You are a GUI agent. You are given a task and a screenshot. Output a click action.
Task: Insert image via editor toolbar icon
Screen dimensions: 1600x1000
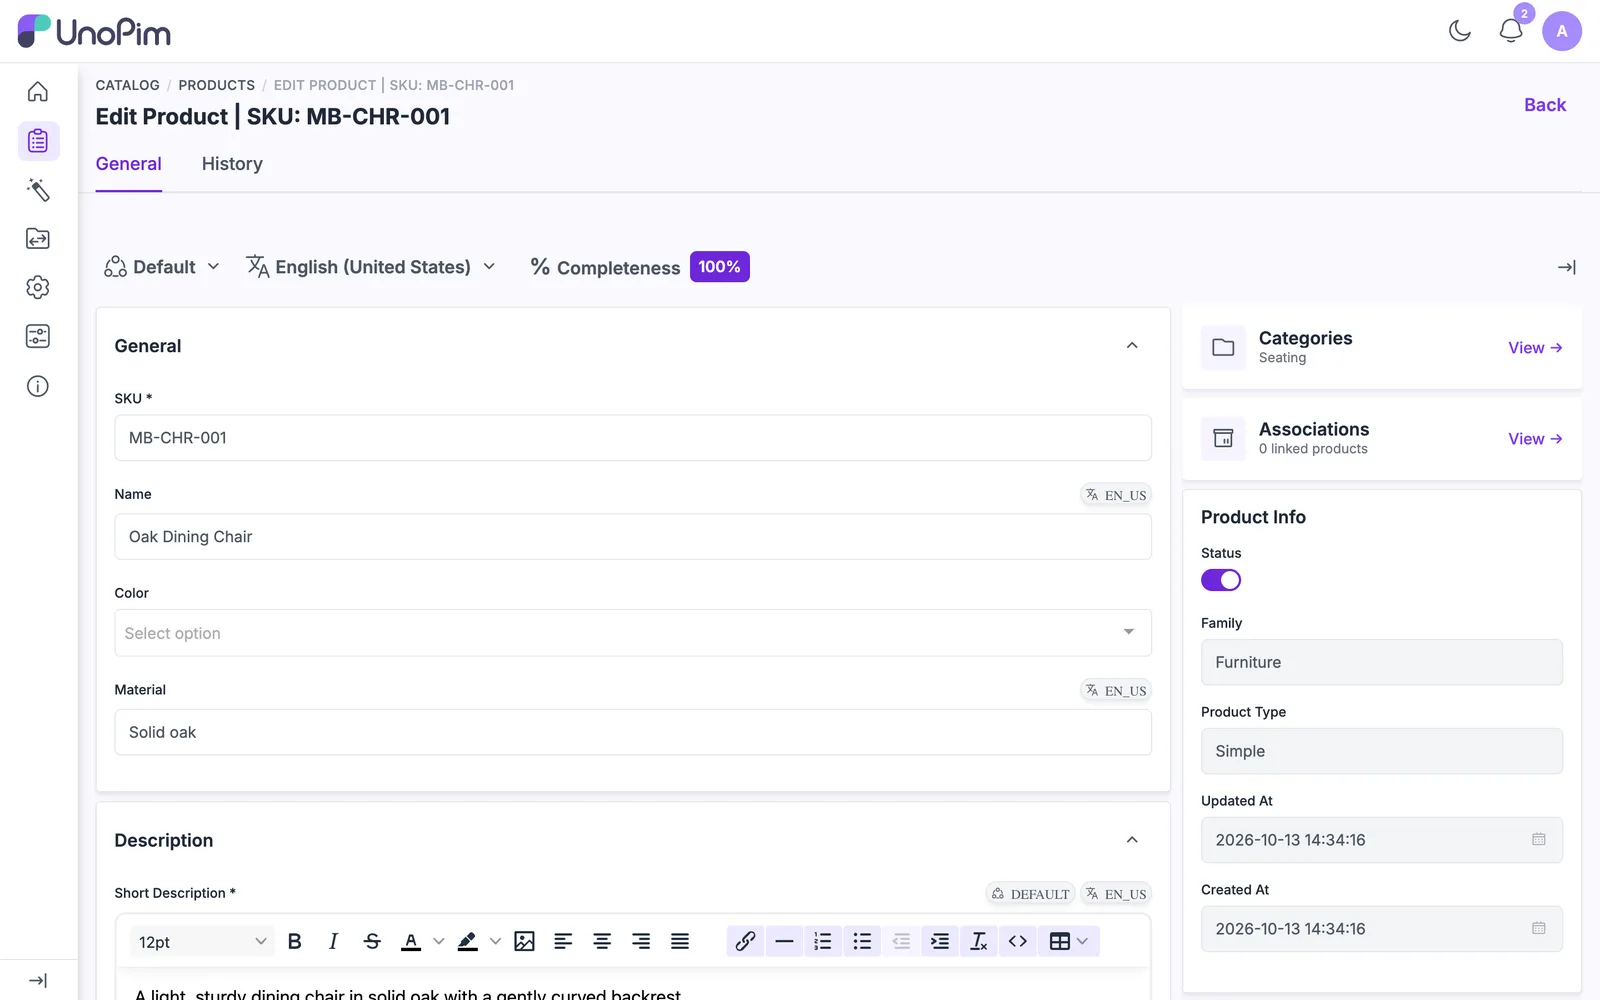pyautogui.click(x=524, y=941)
